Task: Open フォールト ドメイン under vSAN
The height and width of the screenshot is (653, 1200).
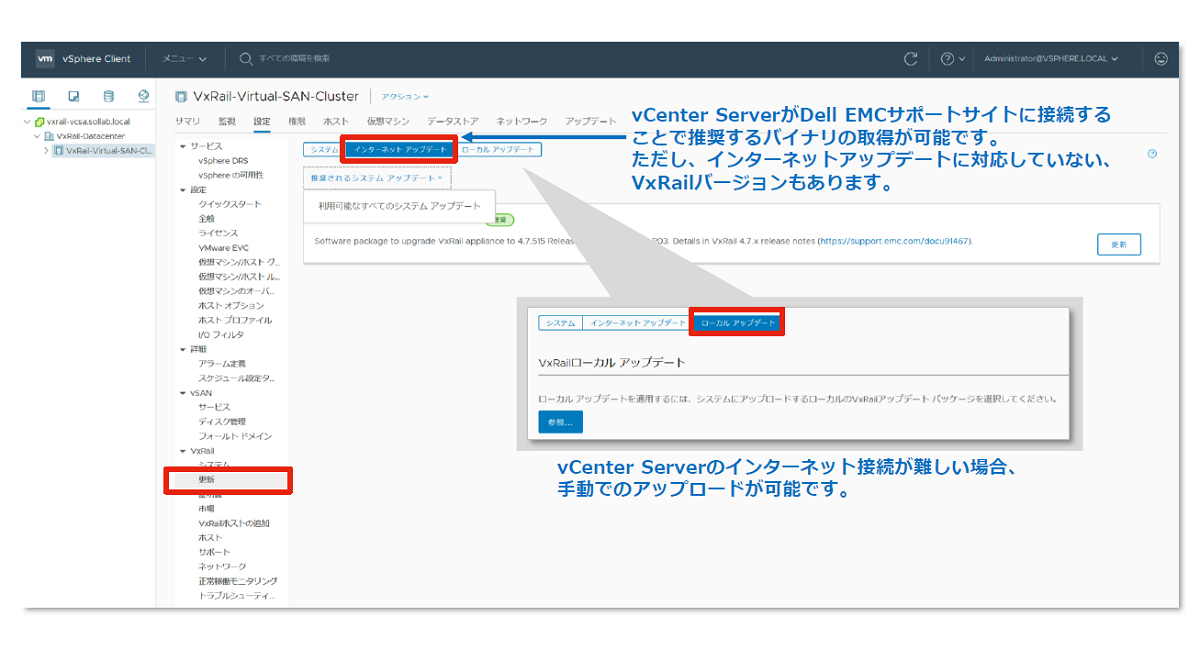Action: pos(235,436)
